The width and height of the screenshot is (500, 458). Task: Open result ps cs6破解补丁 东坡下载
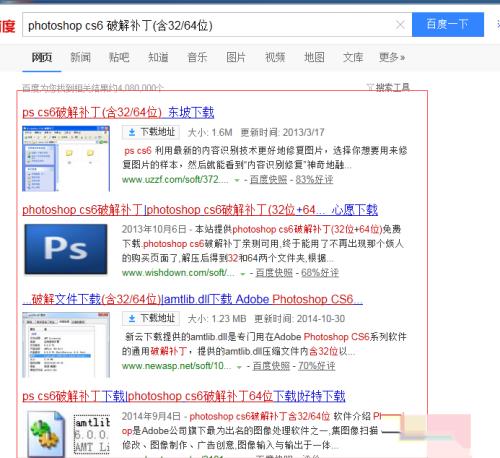coord(118,112)
